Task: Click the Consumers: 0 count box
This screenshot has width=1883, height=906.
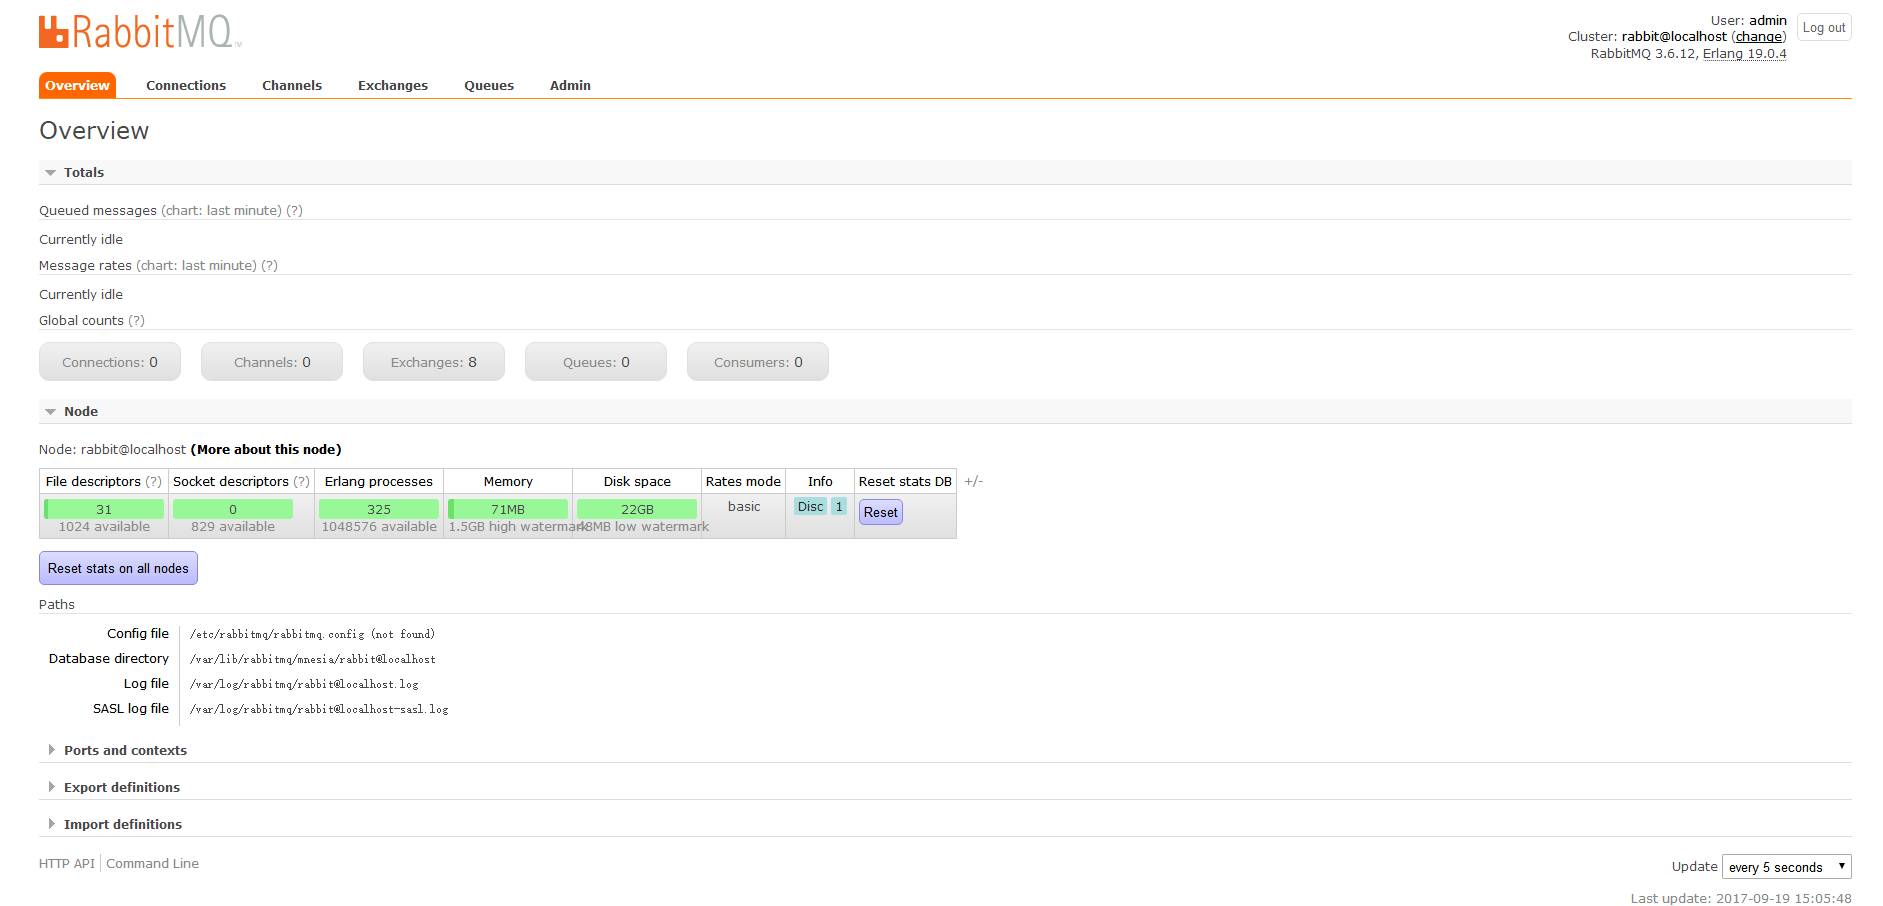Action: click(758, 362)
